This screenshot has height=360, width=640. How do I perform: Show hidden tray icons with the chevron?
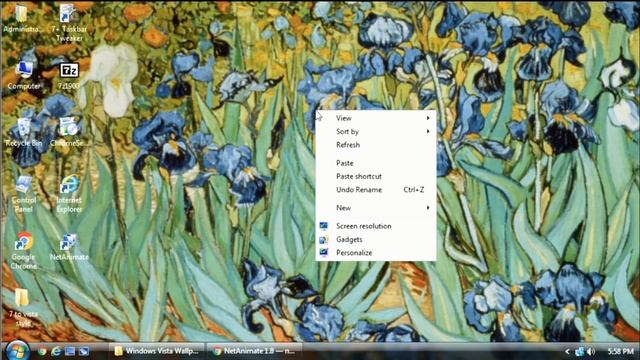[567, 351]
